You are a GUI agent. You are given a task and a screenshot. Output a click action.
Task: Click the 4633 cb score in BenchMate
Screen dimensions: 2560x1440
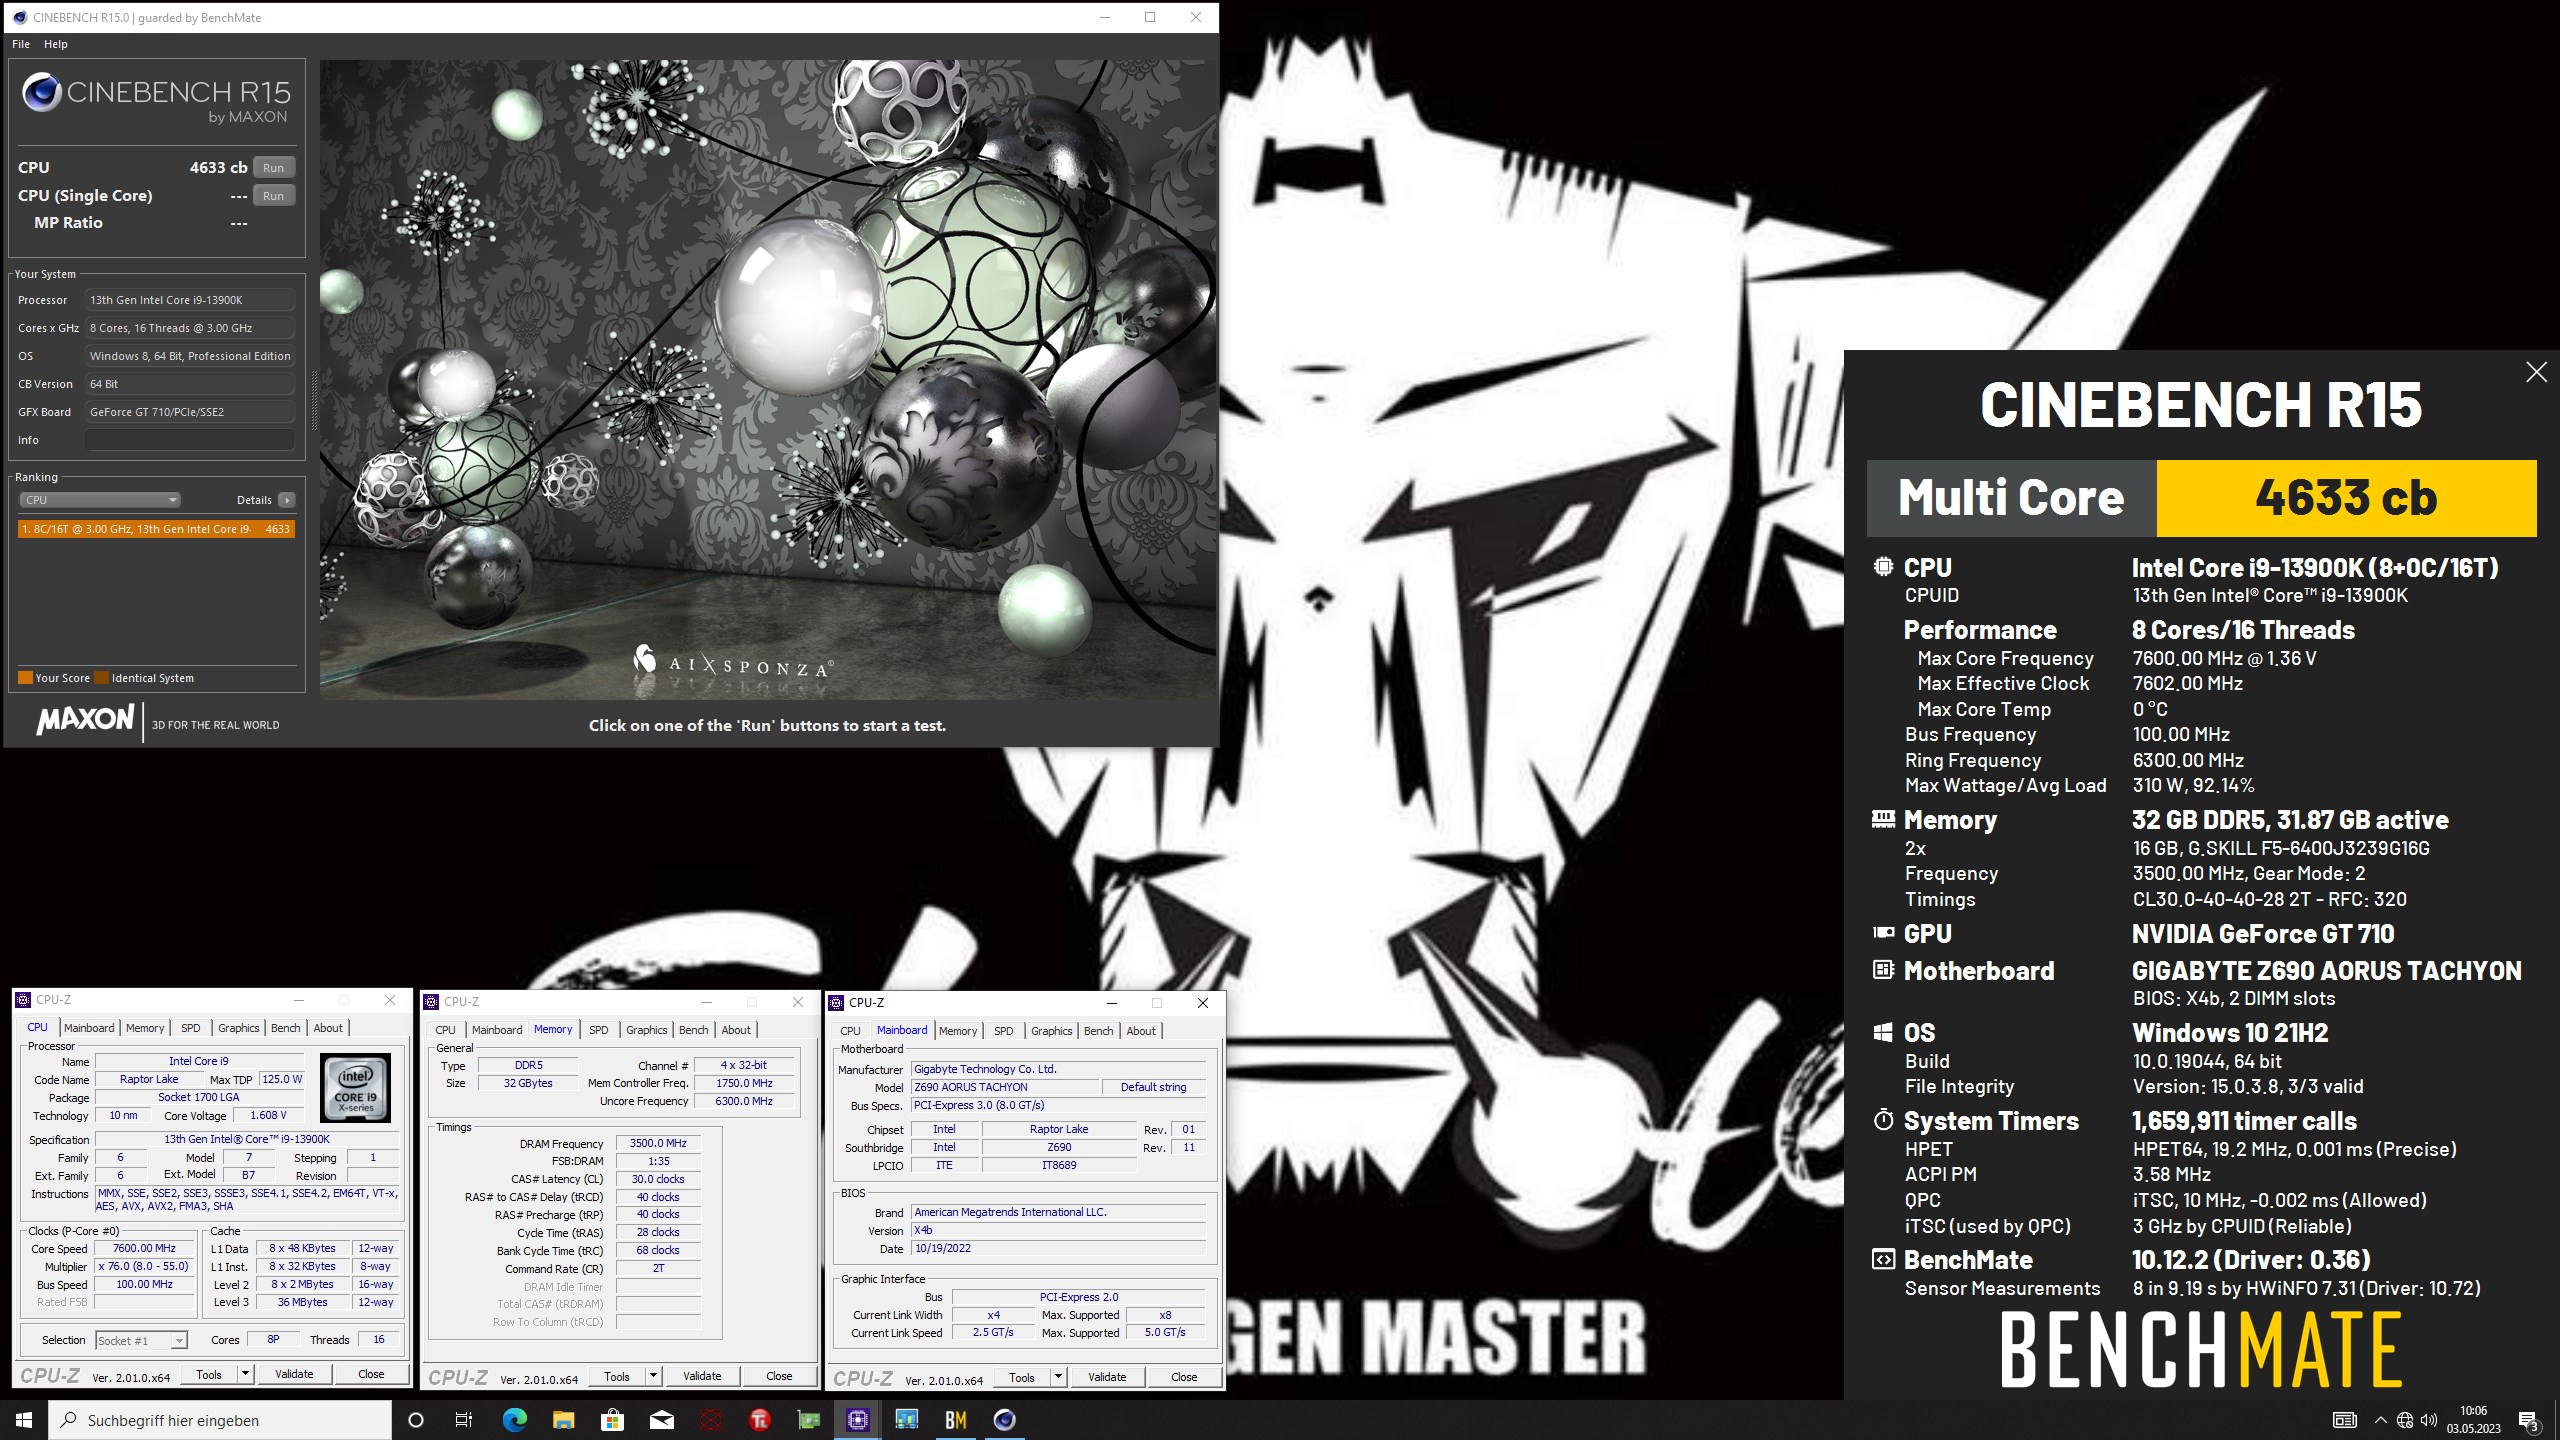coord(2346,498)
